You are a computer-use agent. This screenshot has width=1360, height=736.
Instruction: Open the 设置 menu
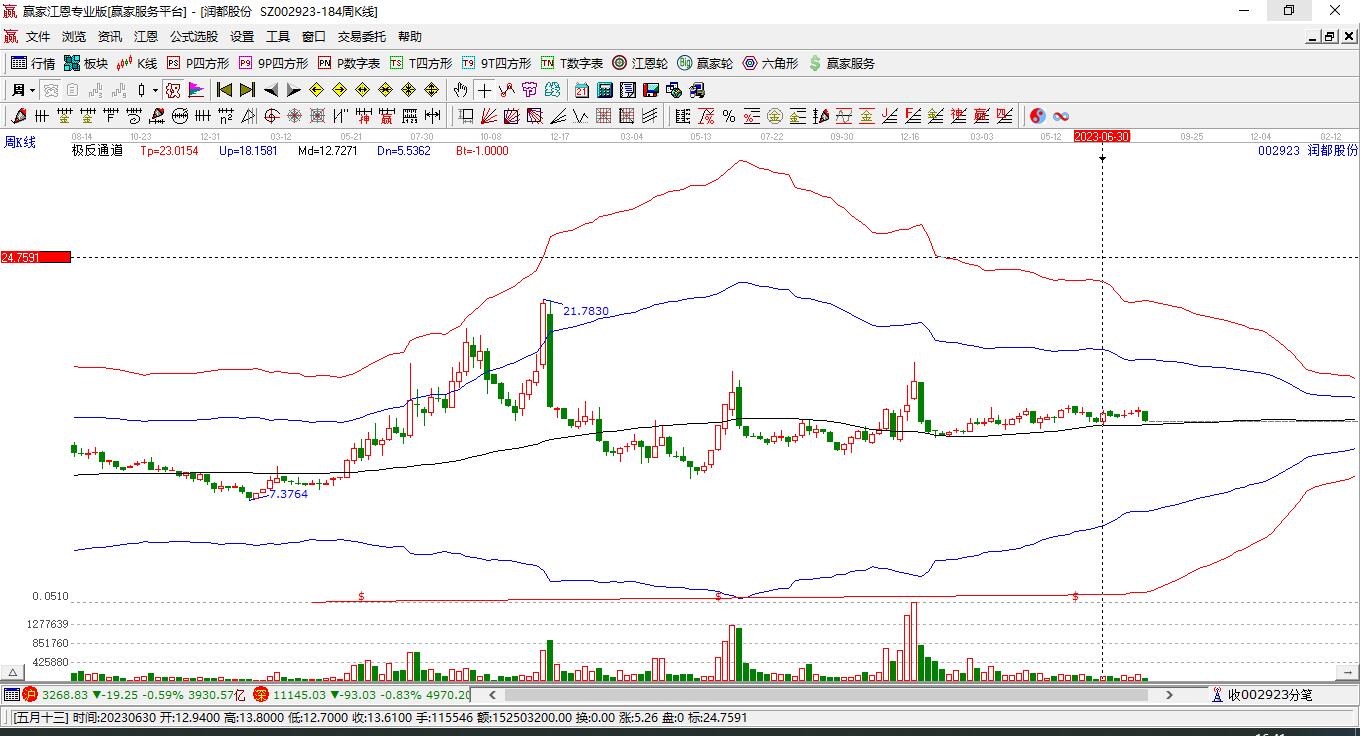(x=242, y=37)
